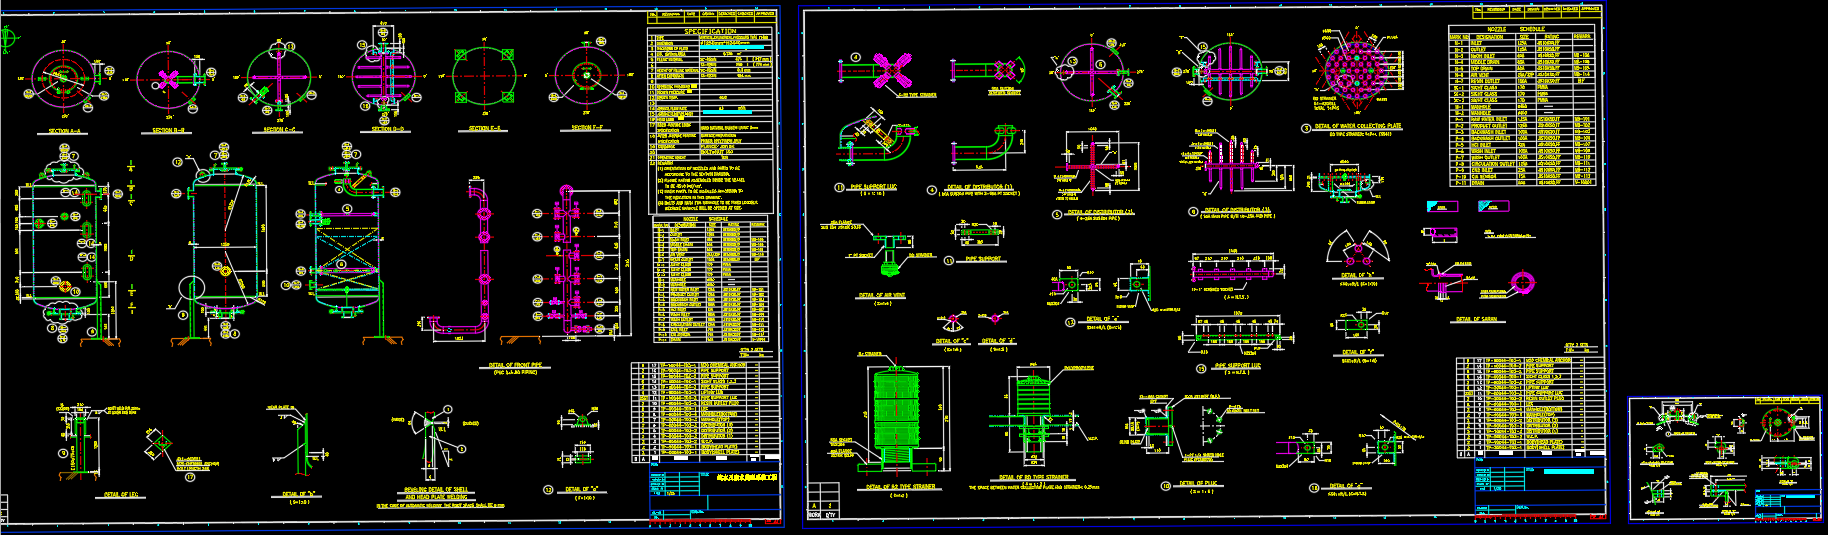Viewport: 1828px width, 535px height.
Task: Click the SPECIFICATION table heading
Action: click(x=709, y=32)
